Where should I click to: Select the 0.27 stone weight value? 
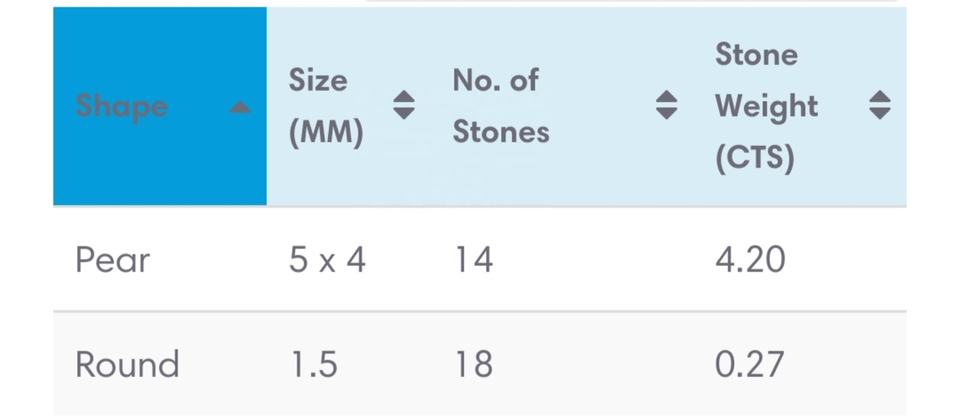pos(750,364)
